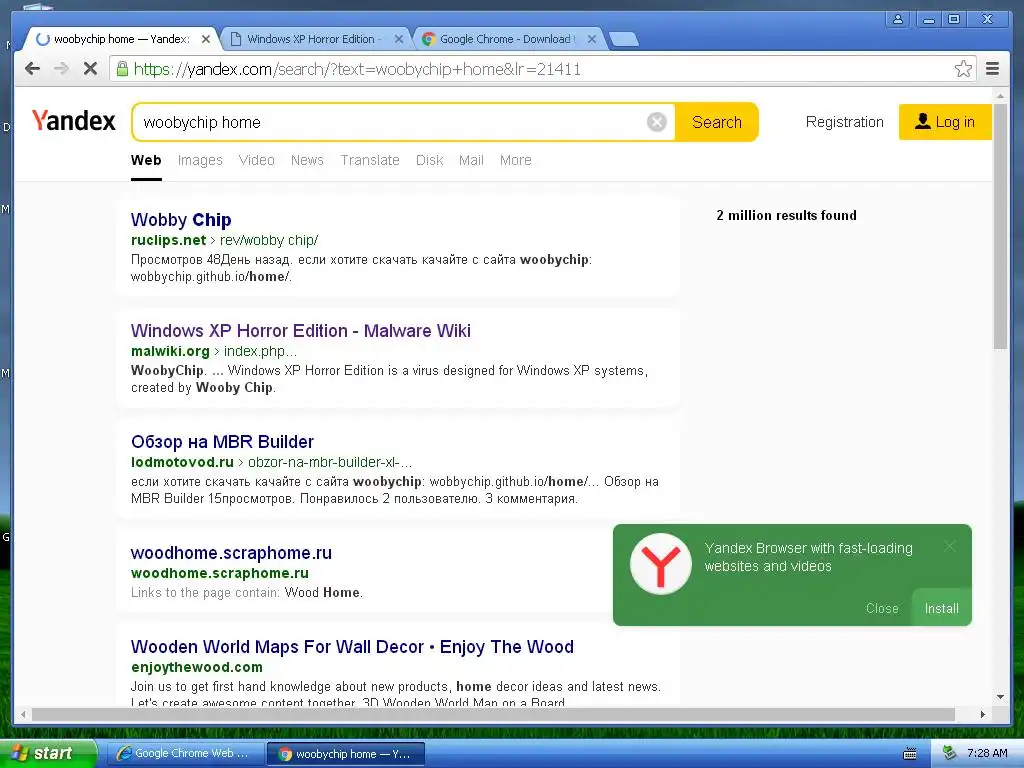Bookmark this page with the star icon
This screenshot has width=1024, height=768.
point(963,69)
